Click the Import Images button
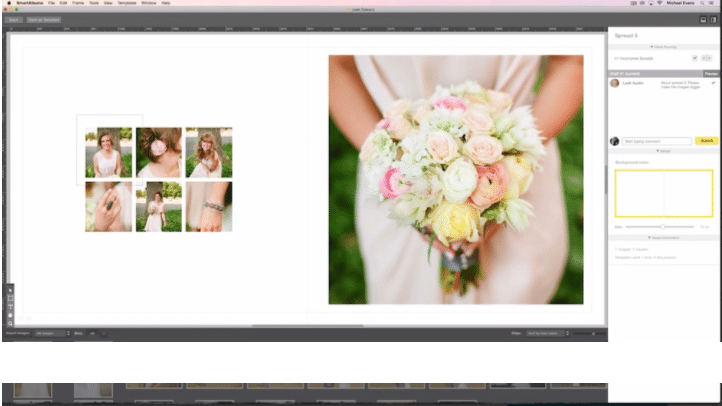The width and height of the screenshot is (722, 406). point(17,333)
